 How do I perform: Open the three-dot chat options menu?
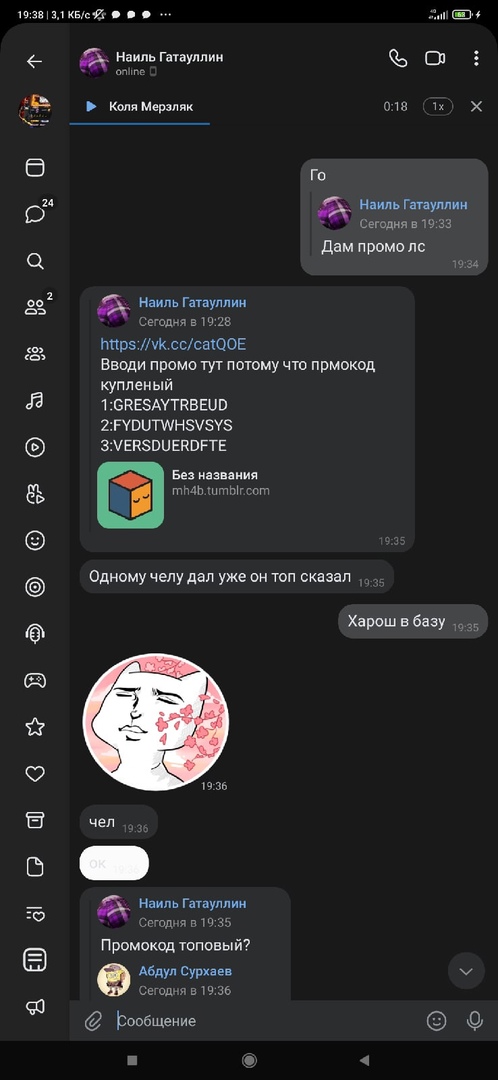[476, 59]
